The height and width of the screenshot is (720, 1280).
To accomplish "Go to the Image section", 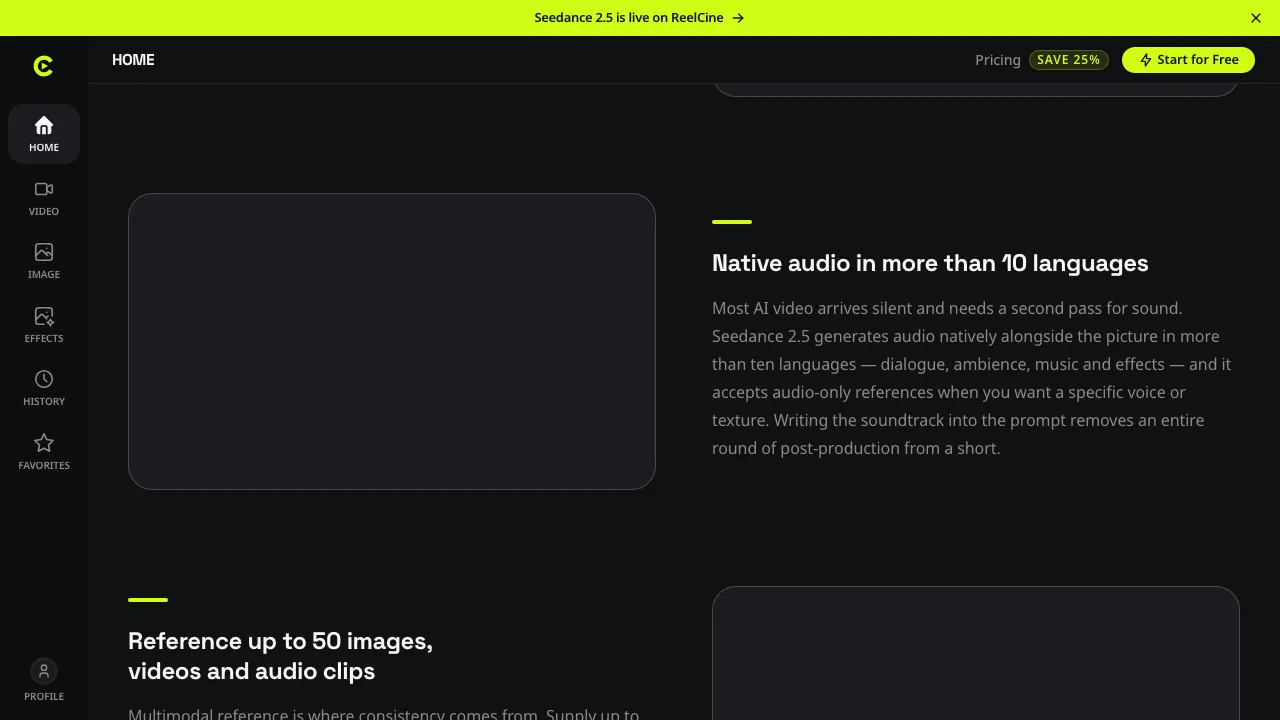I will click(44, 261).
